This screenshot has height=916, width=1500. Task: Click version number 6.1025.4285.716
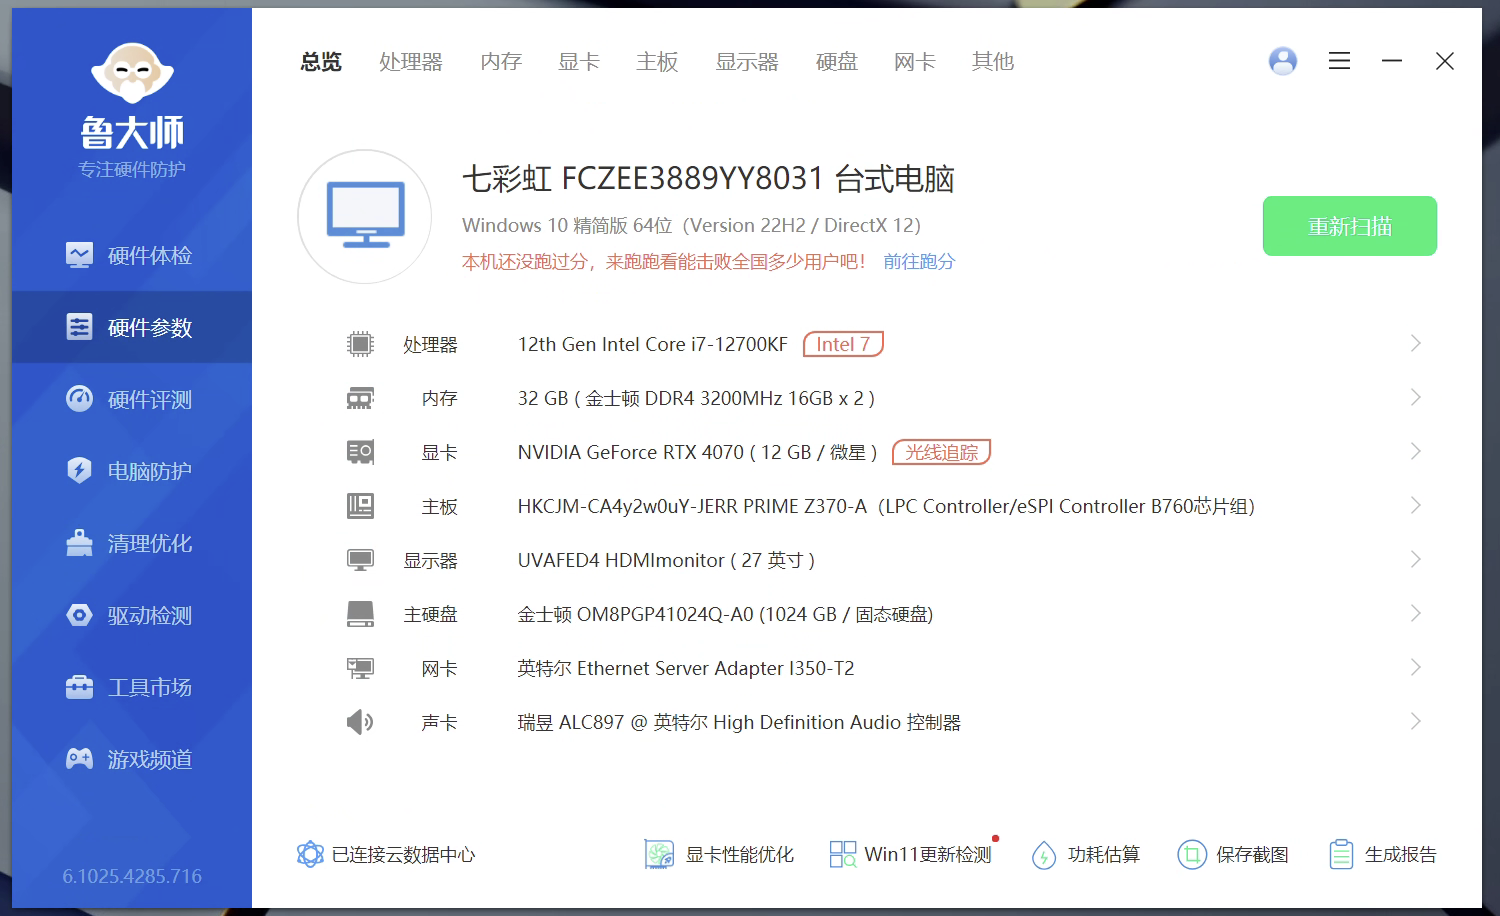point(132,876)
